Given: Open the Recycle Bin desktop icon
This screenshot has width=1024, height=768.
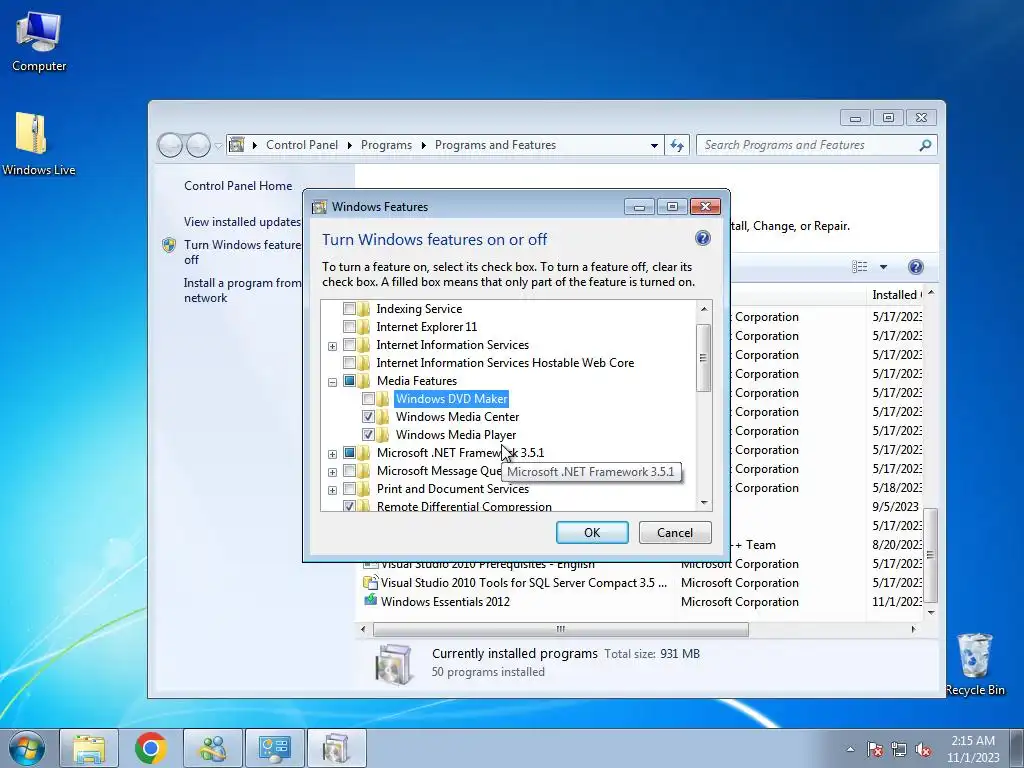Looking at the screenshot, I should pos(974,664).
